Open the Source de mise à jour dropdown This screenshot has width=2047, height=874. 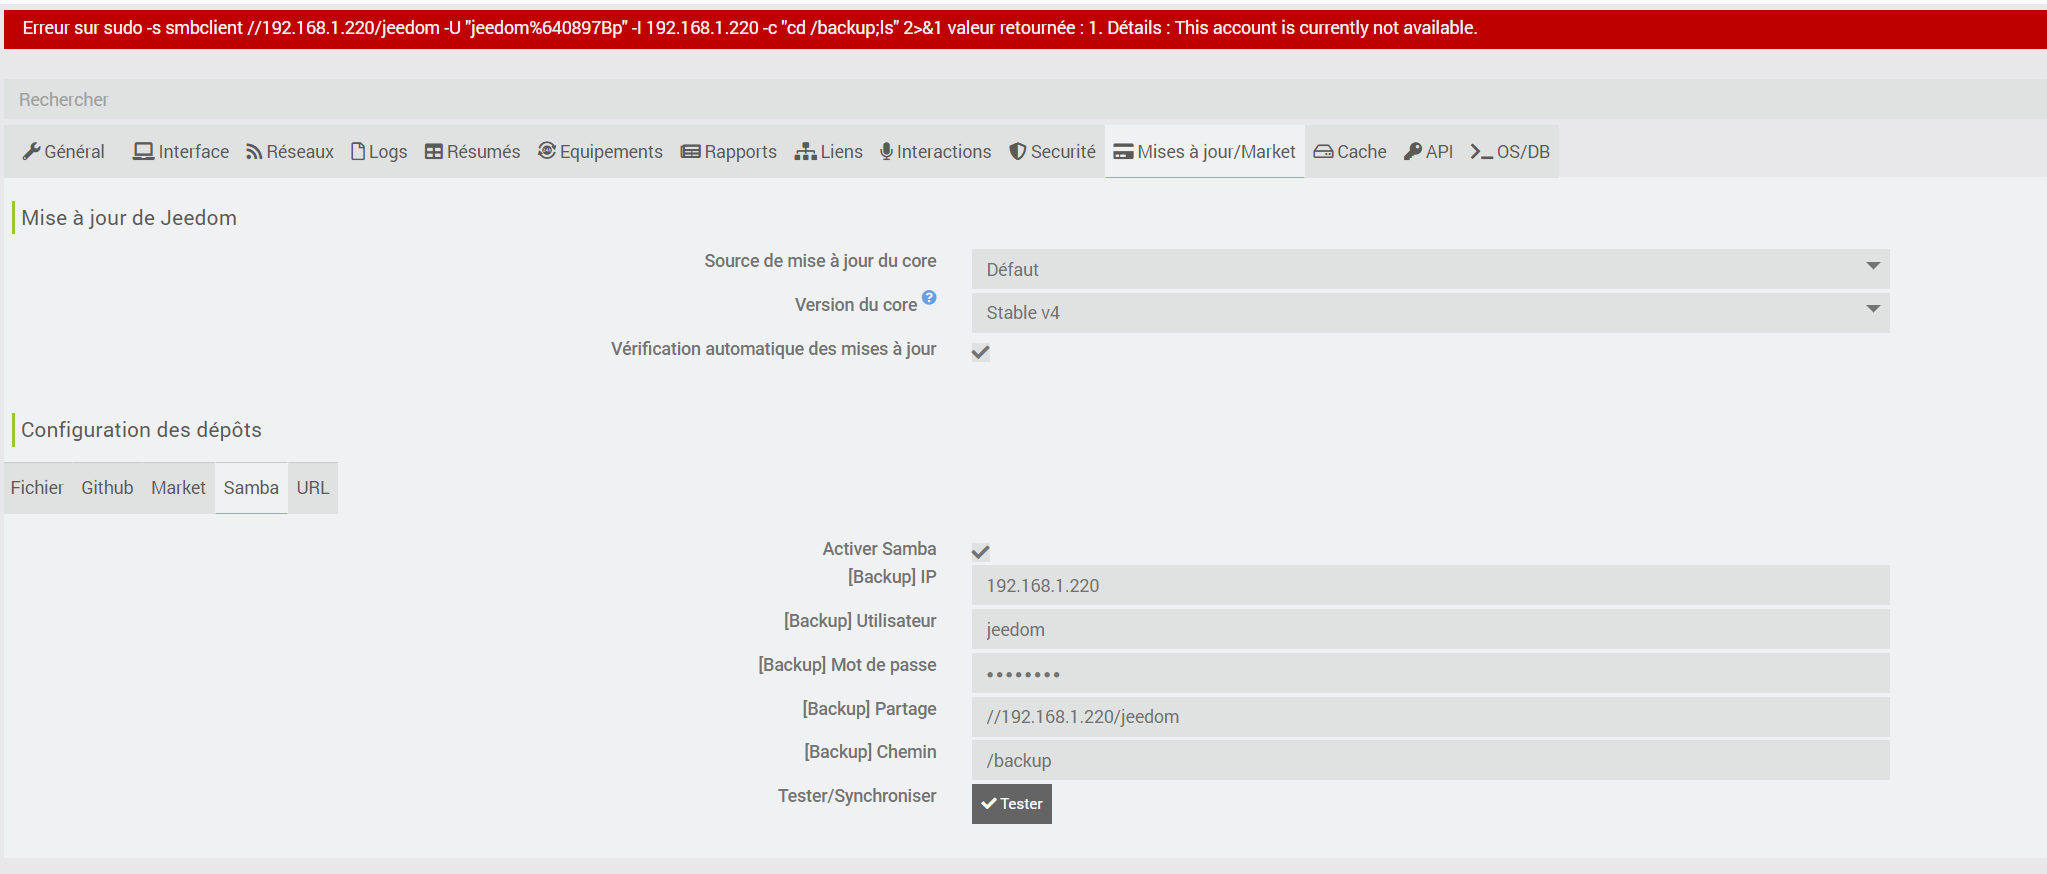point(1430,269)
